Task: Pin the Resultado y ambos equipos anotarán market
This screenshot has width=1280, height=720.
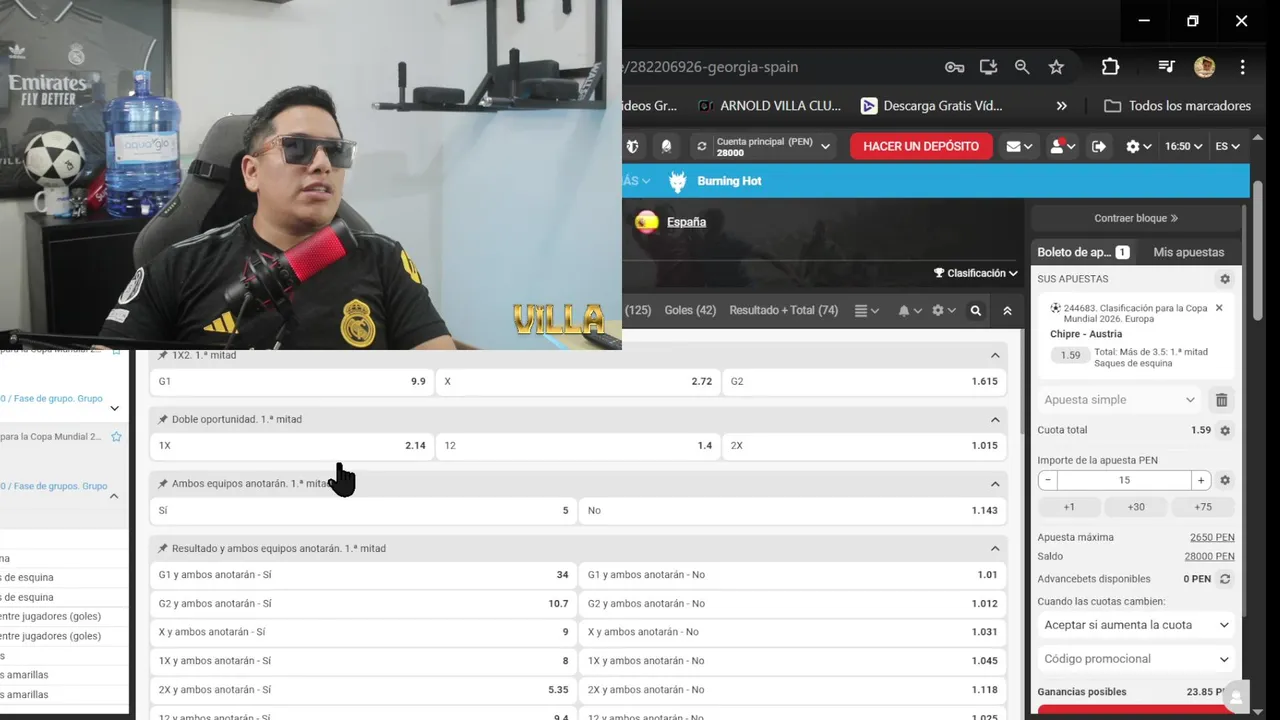Action: [163, 548]
